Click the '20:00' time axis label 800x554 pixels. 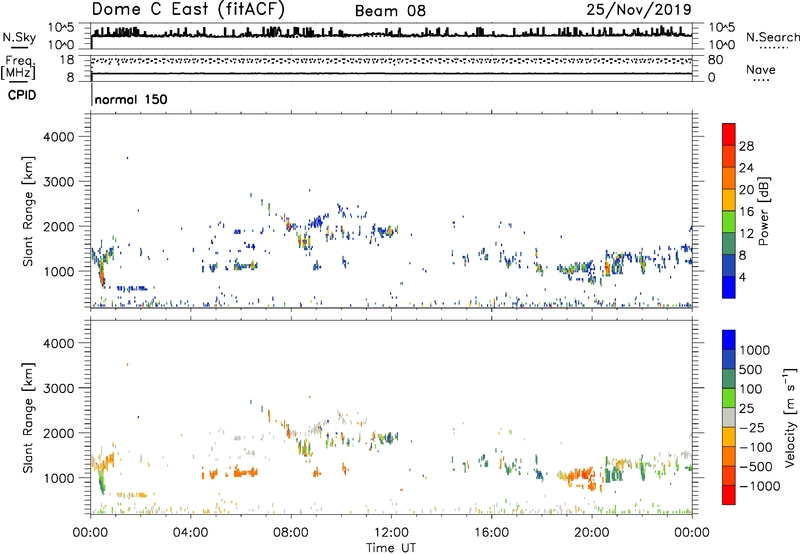[591, 533]
